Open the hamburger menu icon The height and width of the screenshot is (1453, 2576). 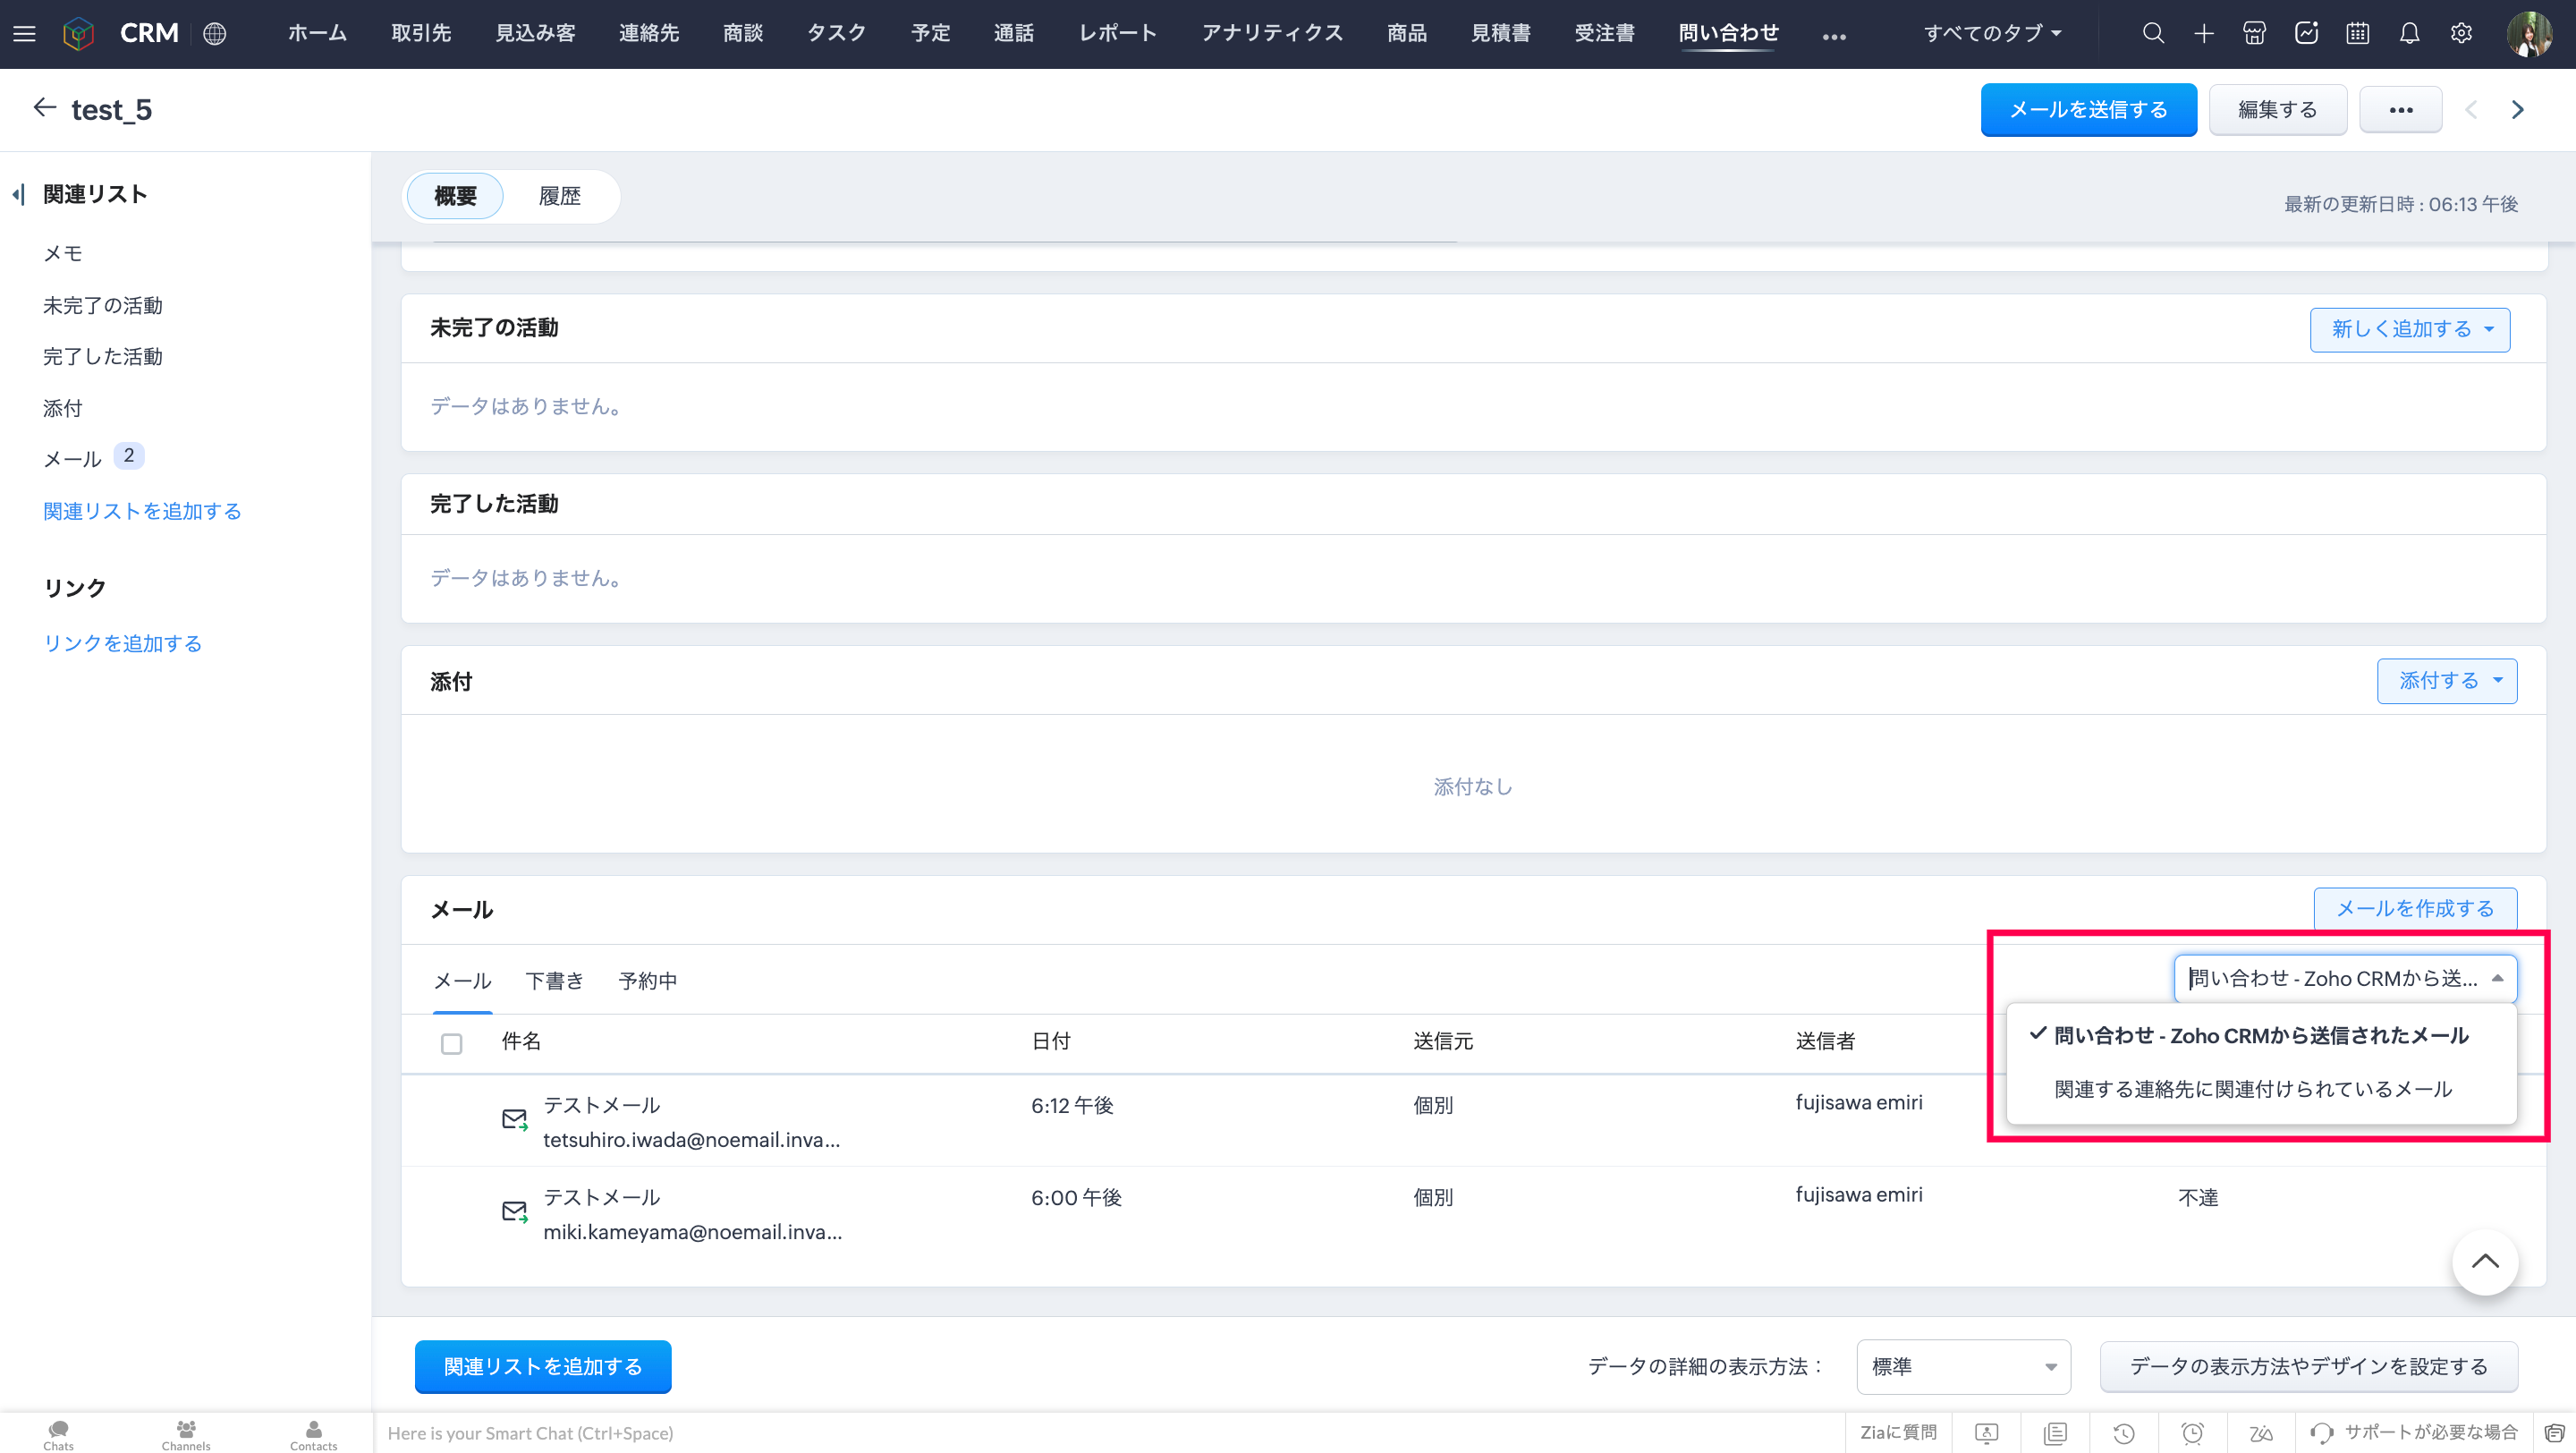pos(24,33)
